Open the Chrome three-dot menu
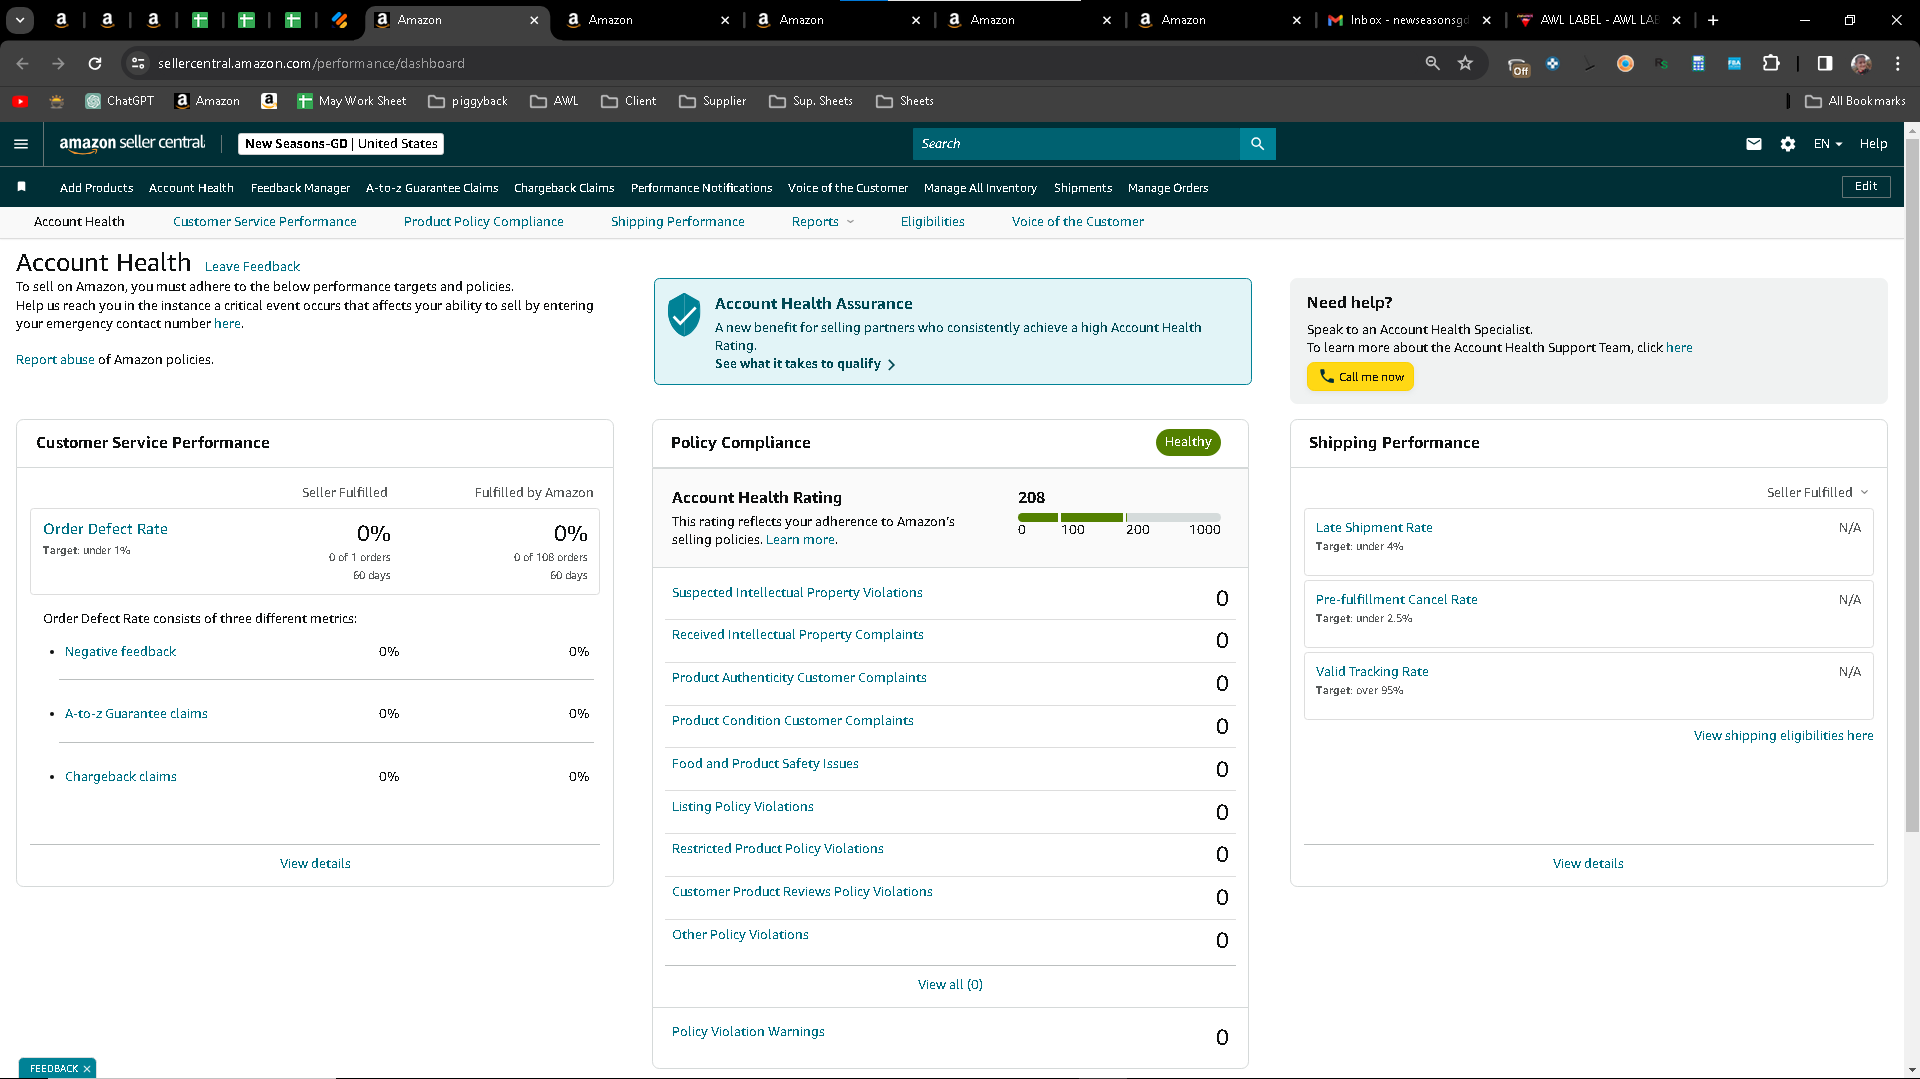This screenshot has width=1920, height=1079. point(1897,63)
